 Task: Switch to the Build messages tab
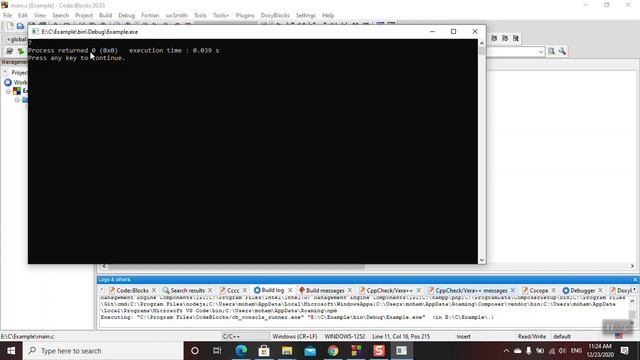tap(325, 291)
